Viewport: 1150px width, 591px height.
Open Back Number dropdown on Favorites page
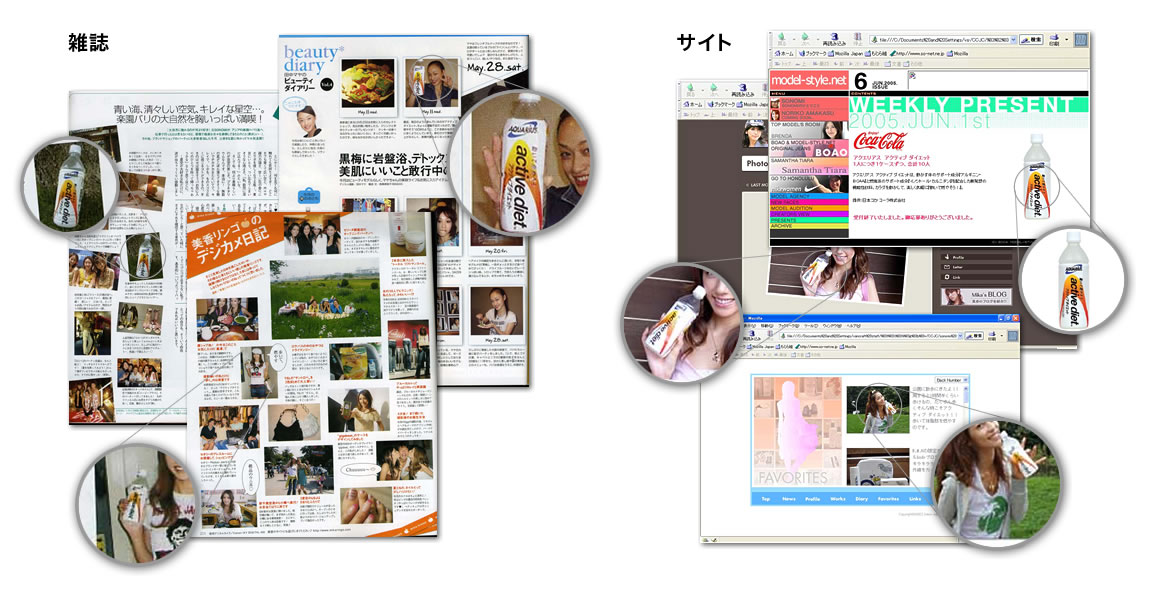(x=952, y=380)
